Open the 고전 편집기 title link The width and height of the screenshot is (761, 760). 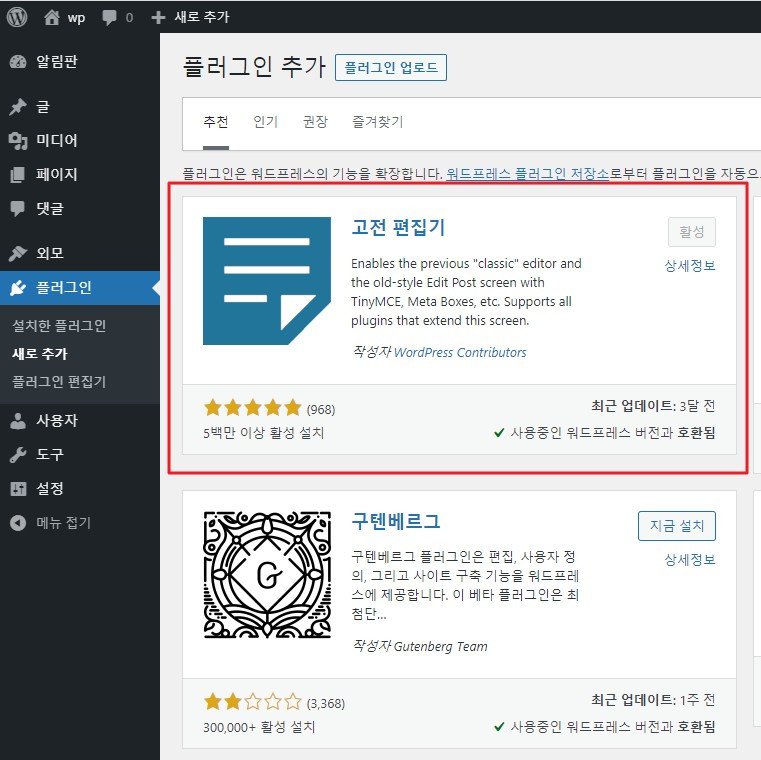point(398,227)
